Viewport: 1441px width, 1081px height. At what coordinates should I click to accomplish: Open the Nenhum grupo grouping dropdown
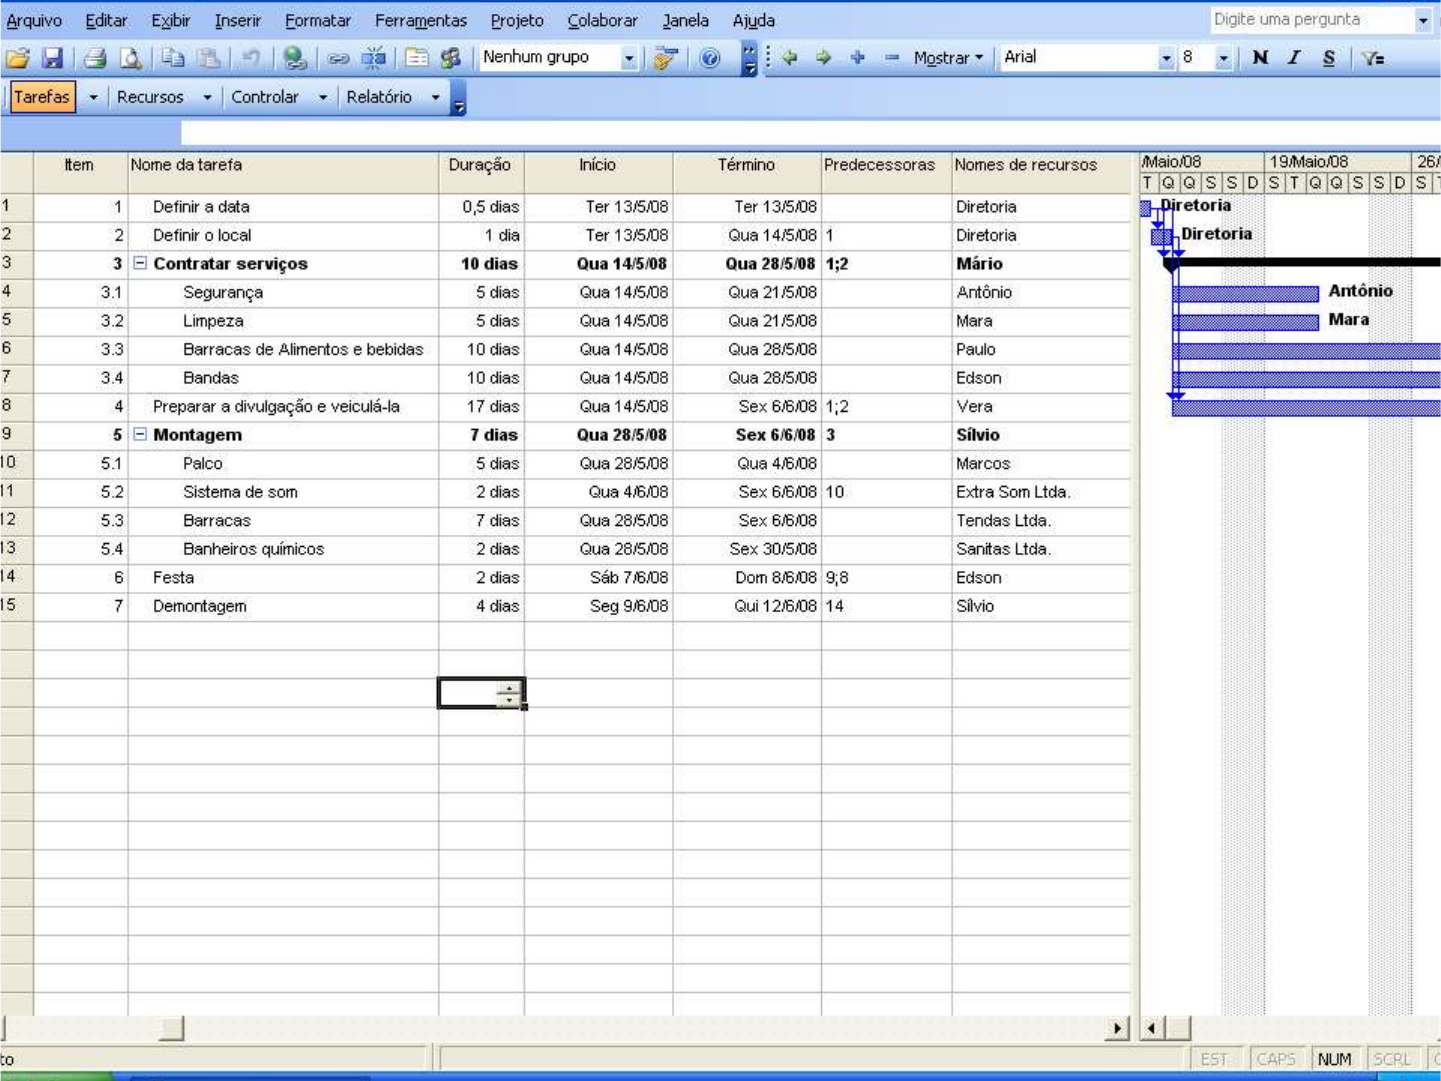629,58
